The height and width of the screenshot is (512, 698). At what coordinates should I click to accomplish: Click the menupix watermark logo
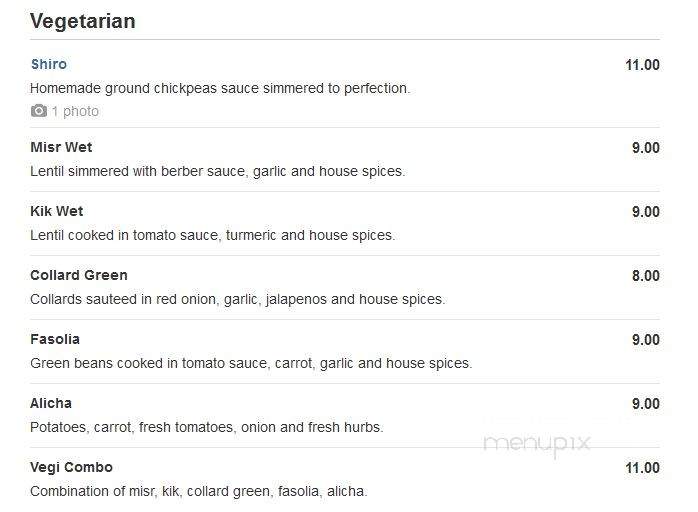(537, 444)
